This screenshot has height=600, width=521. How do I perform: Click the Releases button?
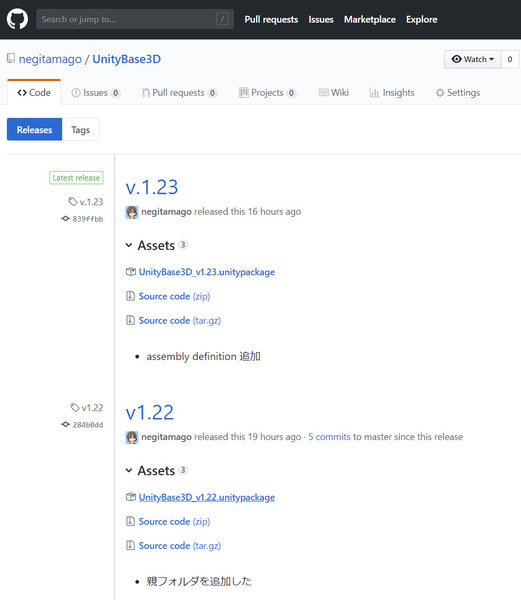click(34, 129)
